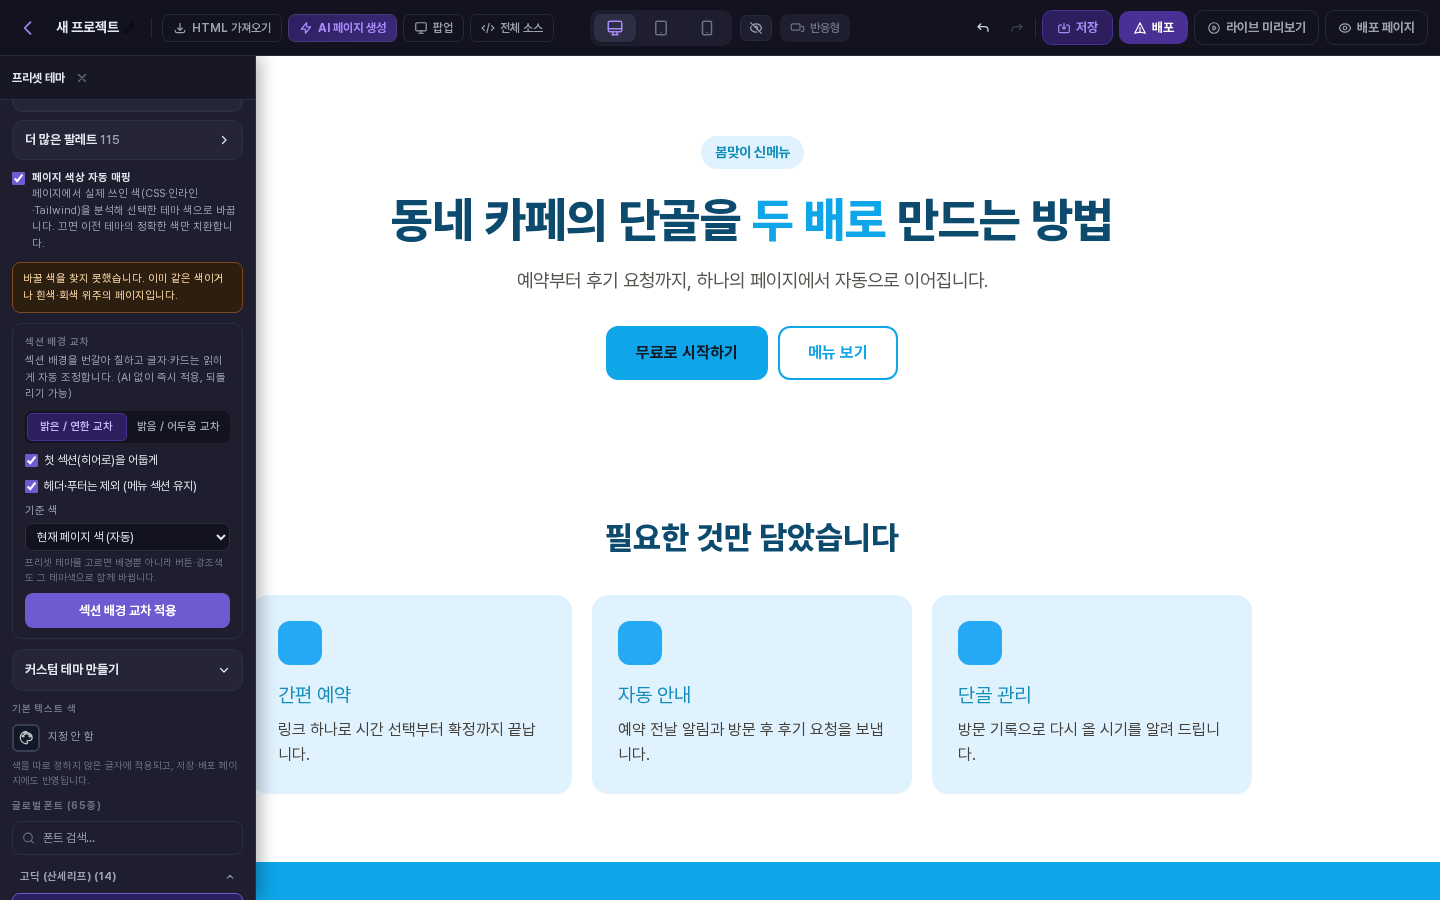Screen dimensions: 1440x900
Task: Edit the project name with pencil icon
Action: tap(129, 28)
